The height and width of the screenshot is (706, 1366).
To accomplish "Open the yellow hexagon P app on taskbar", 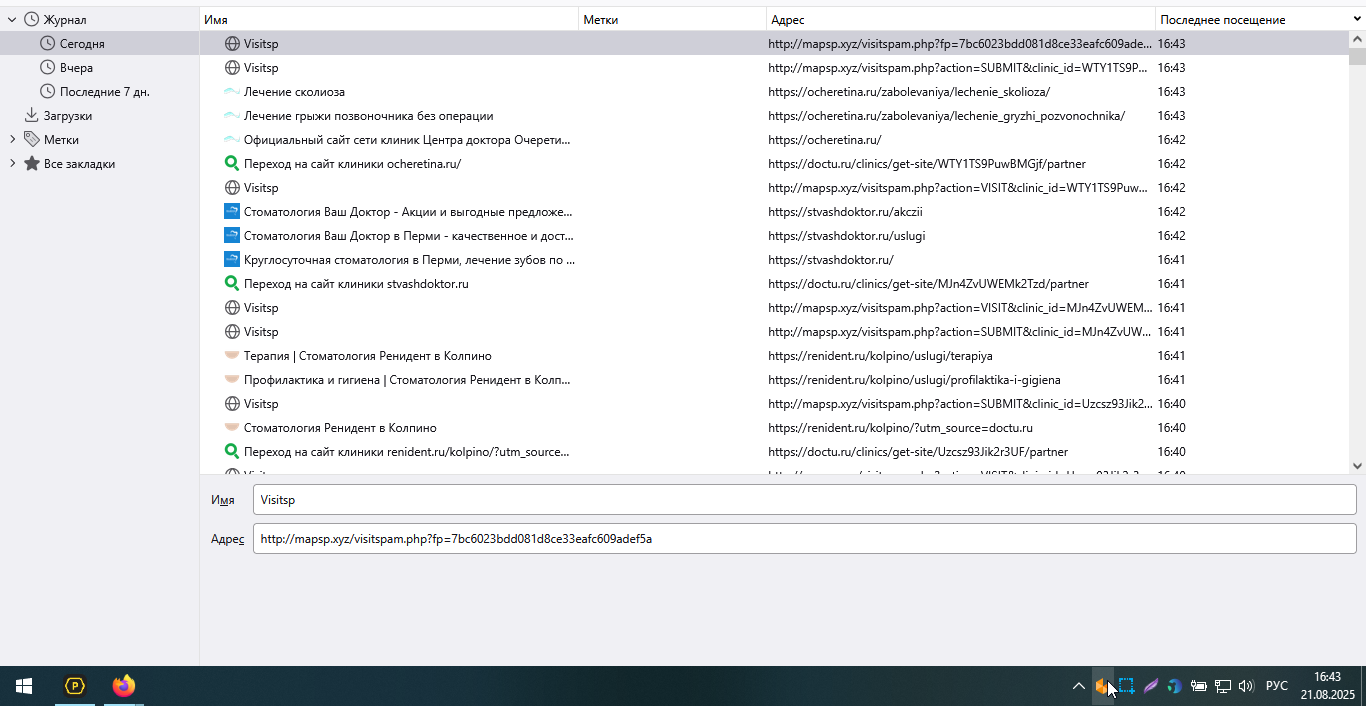I will (x=75, y=686).
